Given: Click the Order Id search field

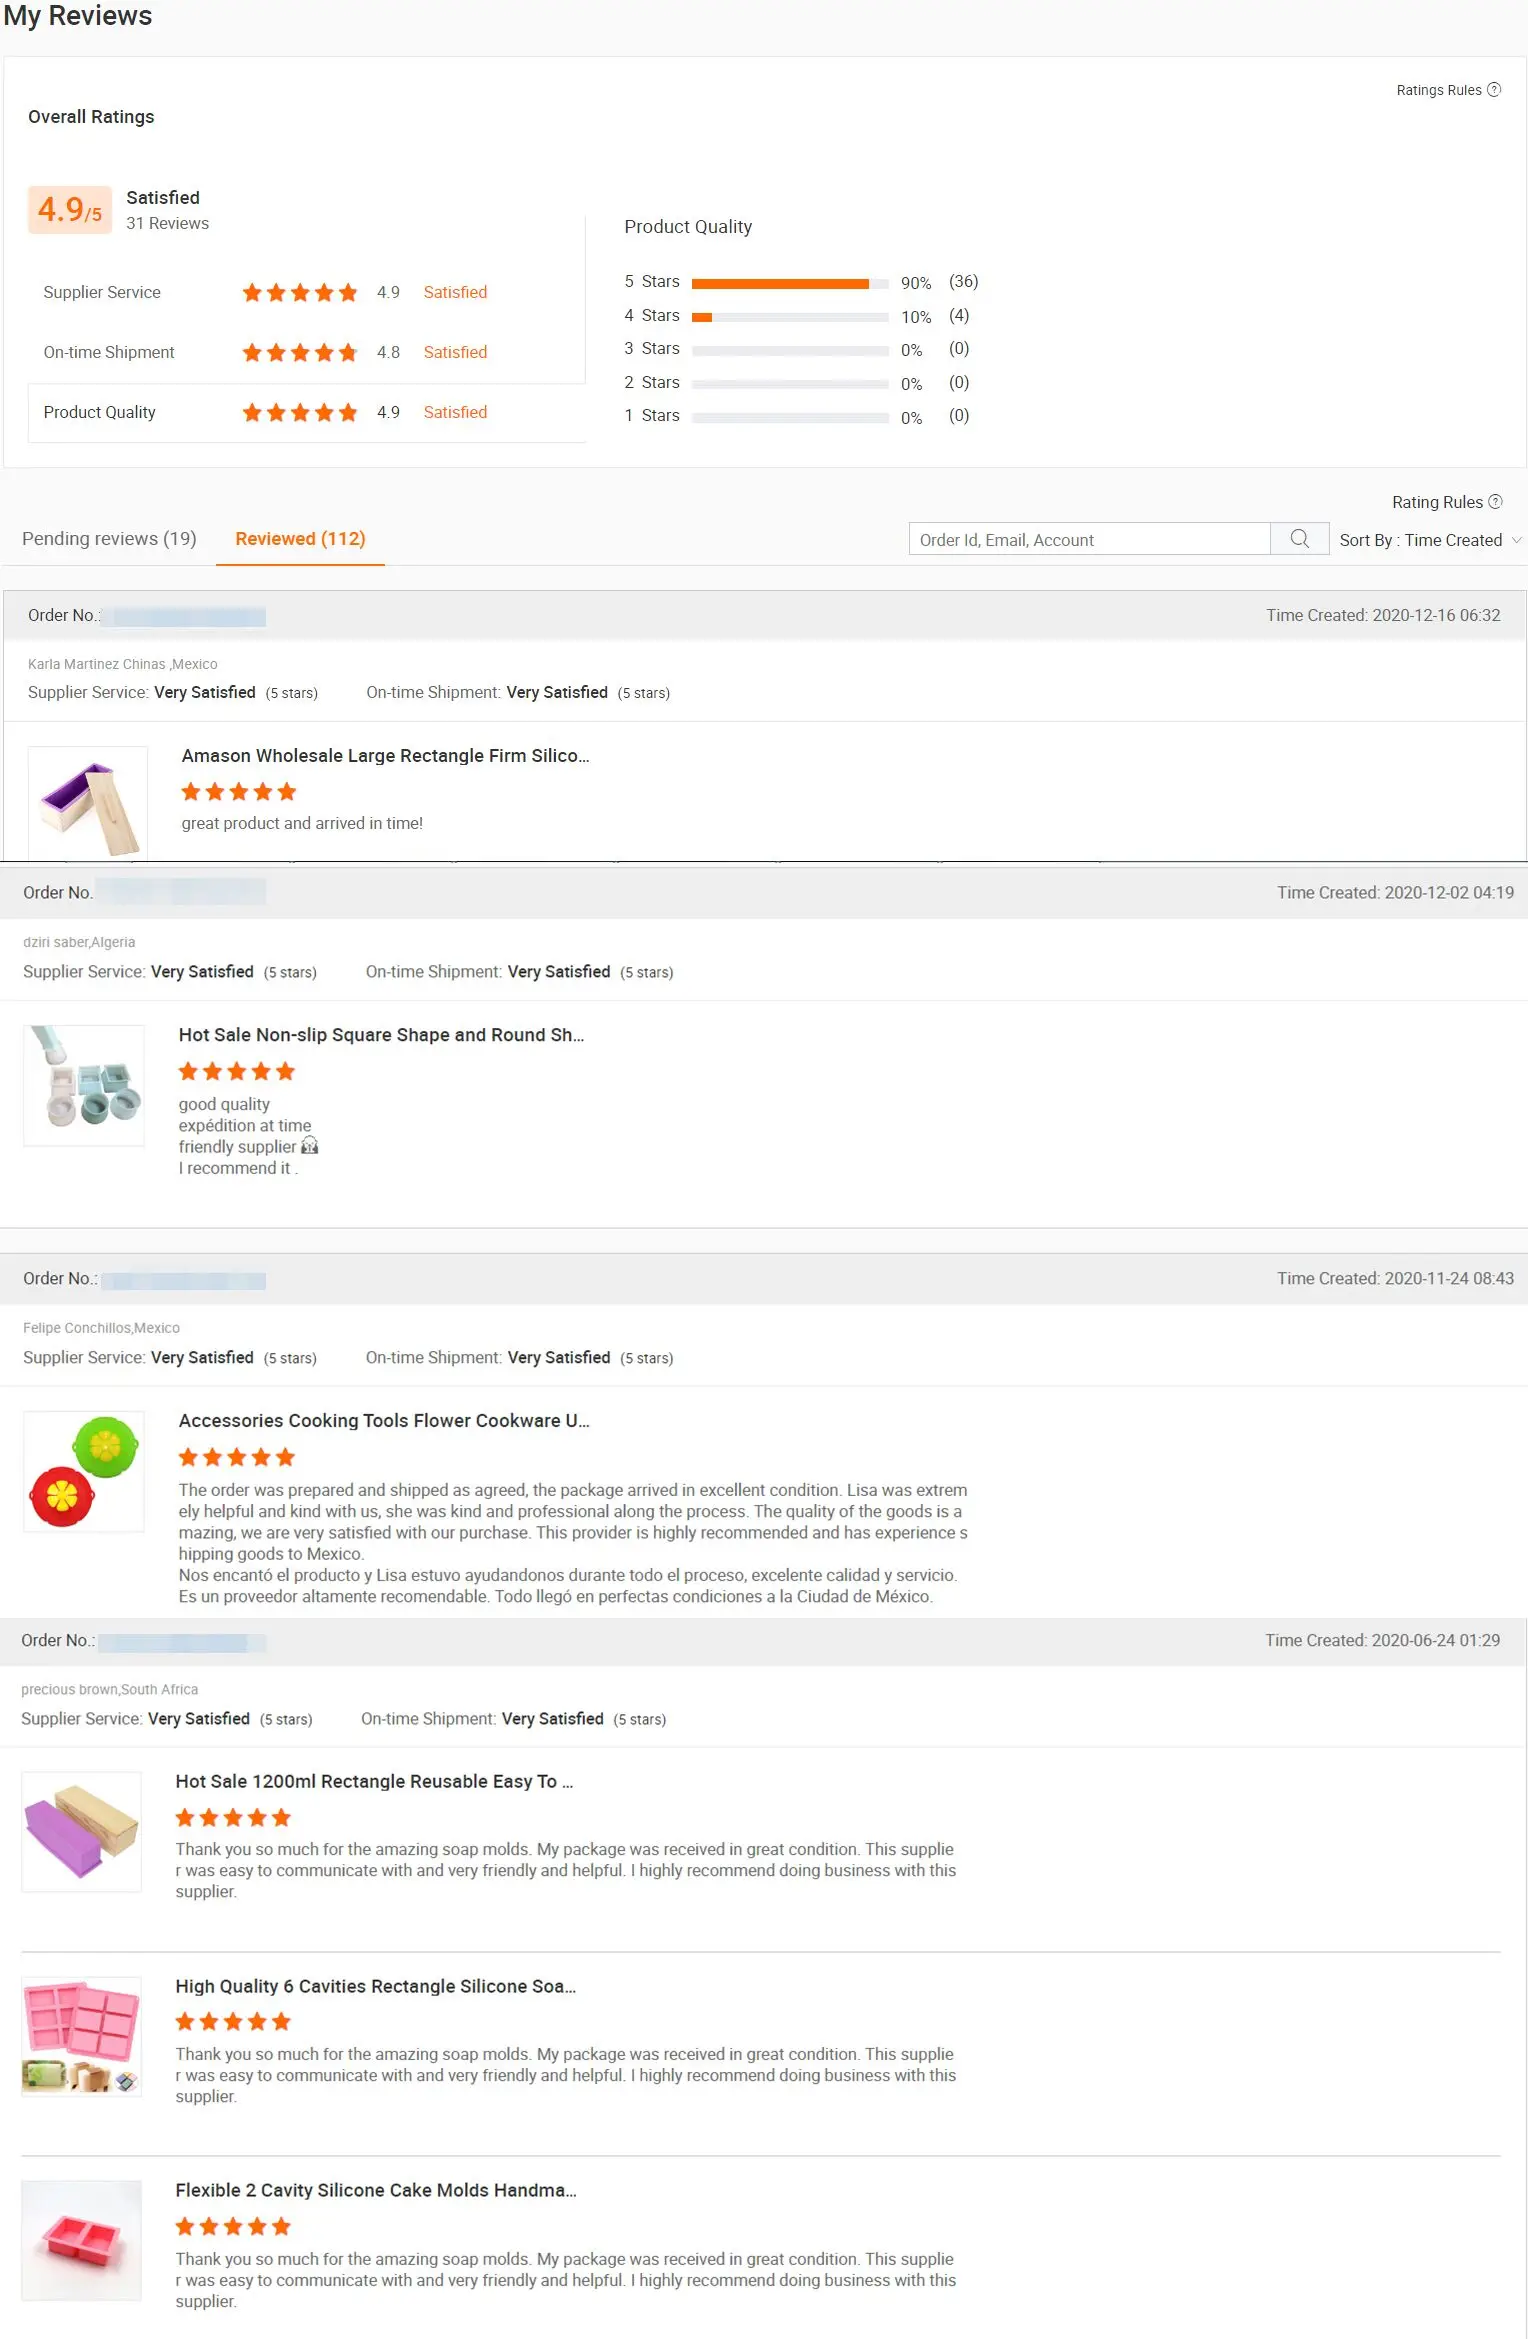Looking at the screenshot, I should tap(1089, 540).
